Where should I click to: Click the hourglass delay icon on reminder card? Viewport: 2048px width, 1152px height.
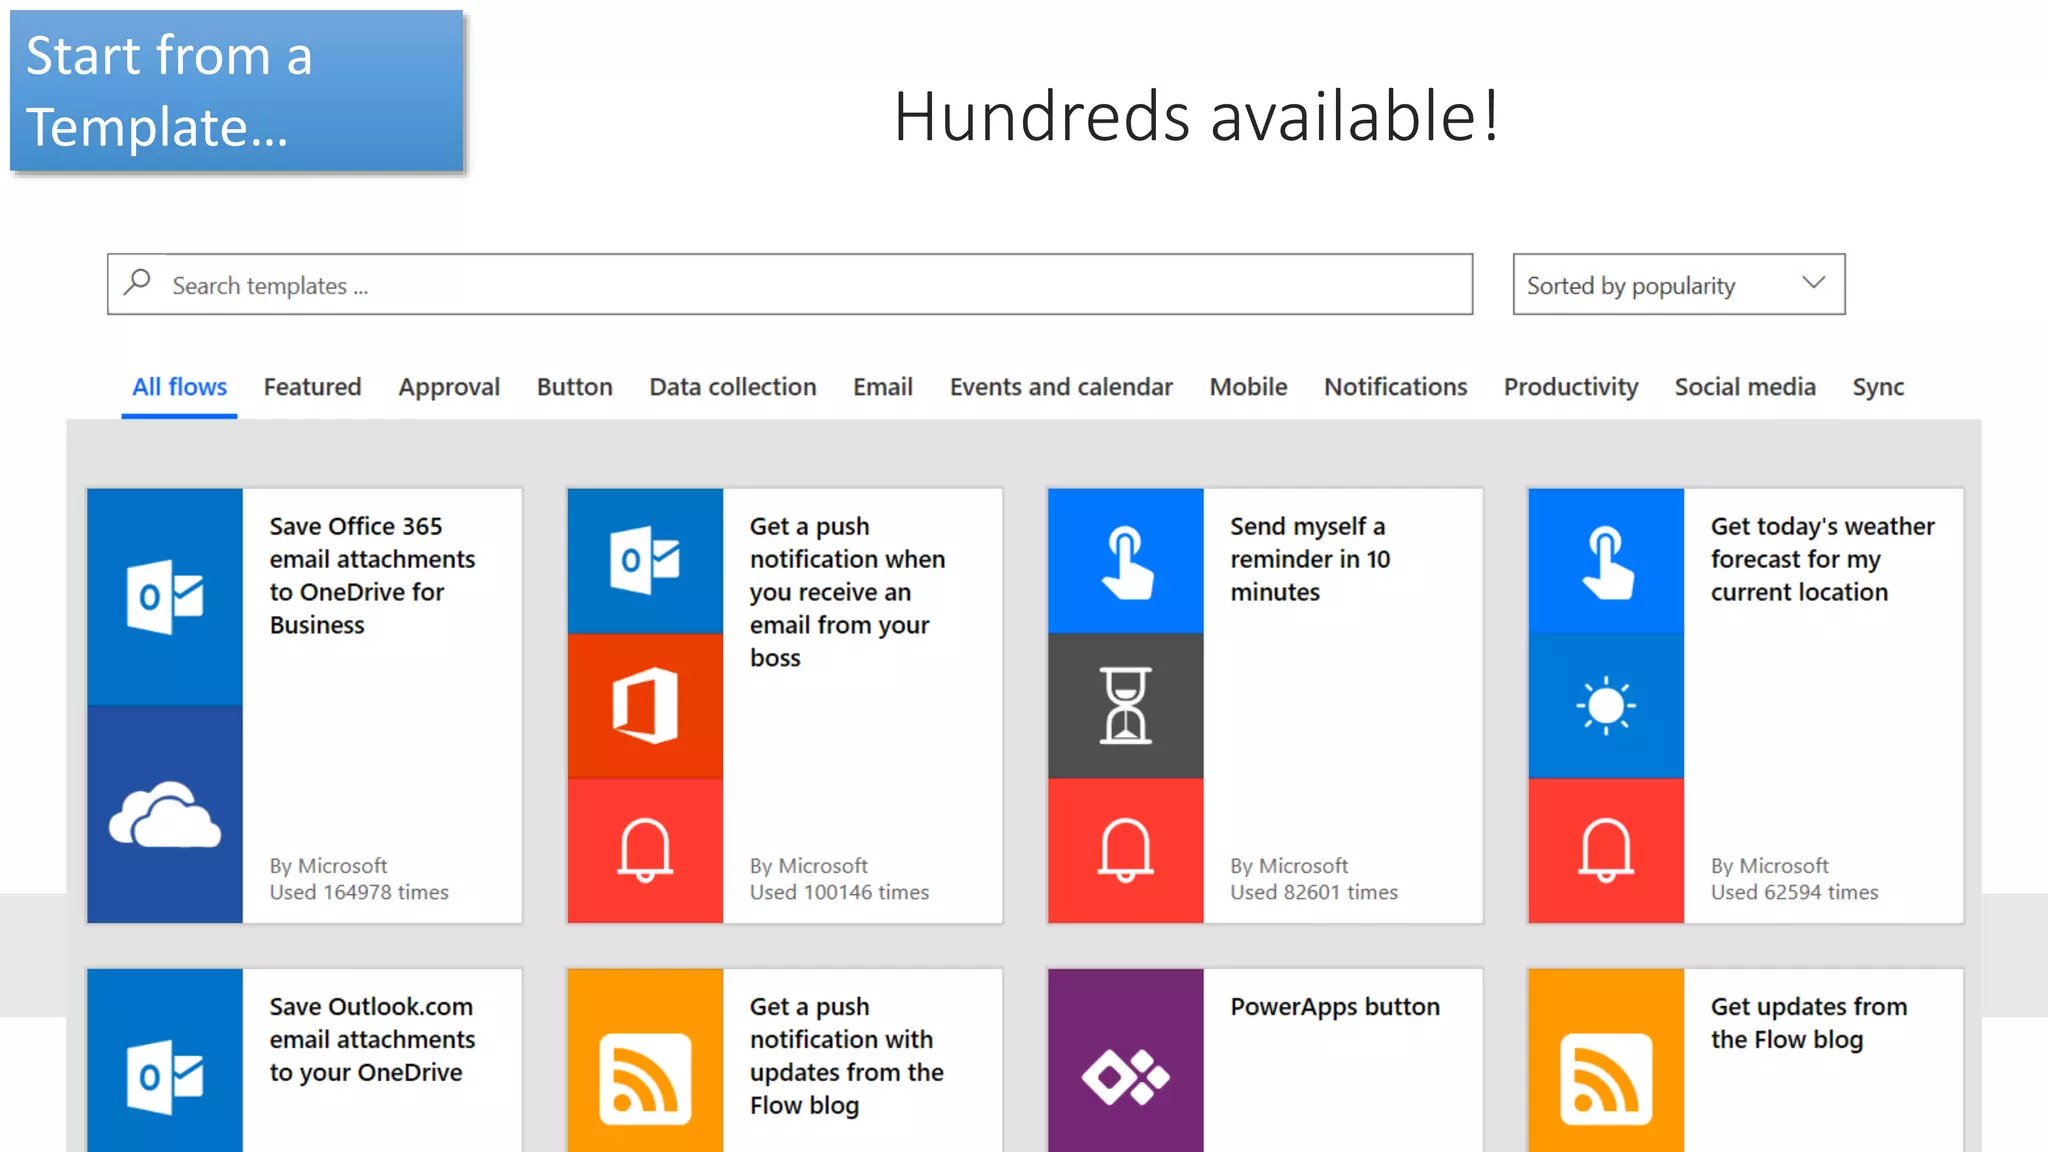point(1125,706)
